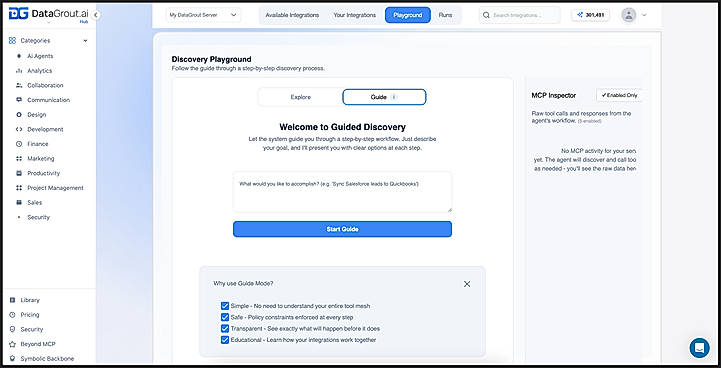Click the Library book icon
Viewport: 721px width, 368px height.
click(12, 300)
